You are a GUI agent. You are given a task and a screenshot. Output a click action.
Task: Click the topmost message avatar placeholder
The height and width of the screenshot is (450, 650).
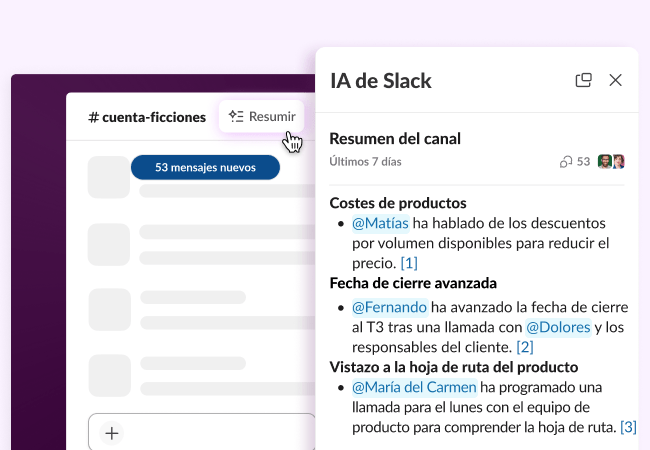click(x=109, y=178)
